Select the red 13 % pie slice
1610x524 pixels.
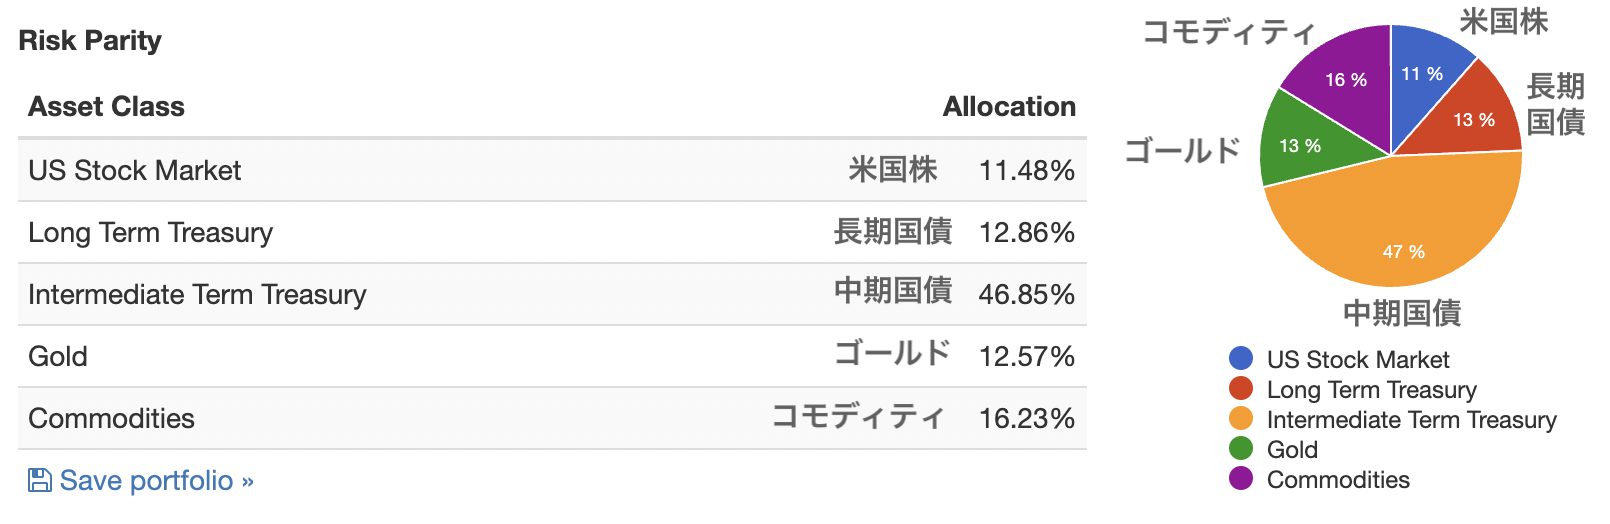pyautogui.click(x=1470, y=118)
